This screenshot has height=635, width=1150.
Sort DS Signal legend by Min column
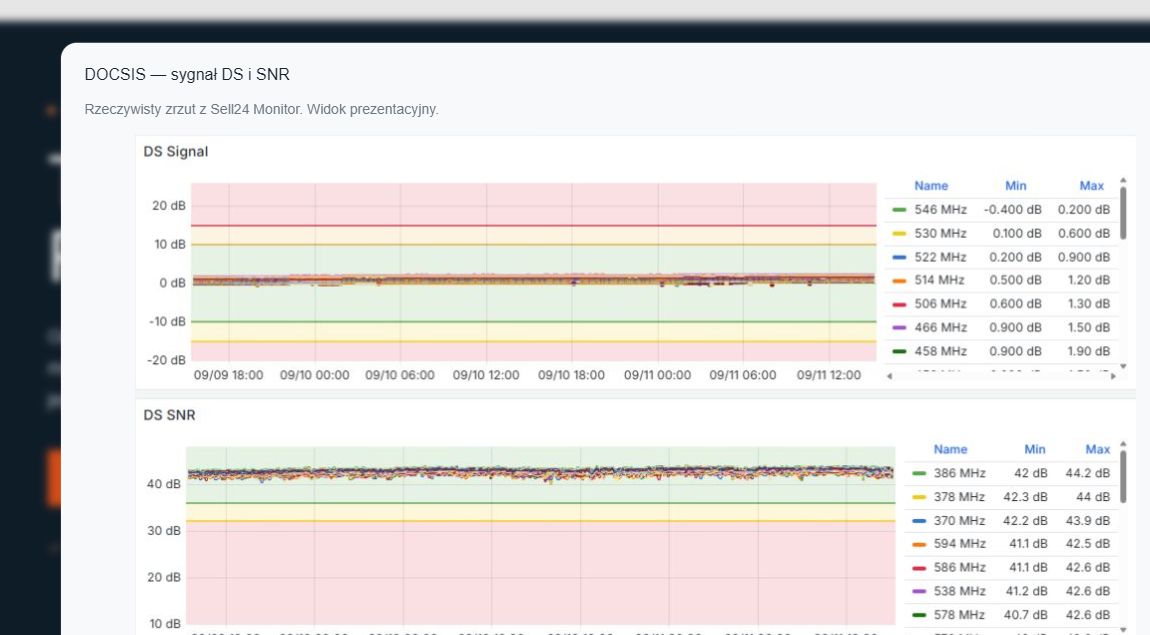point(1015,186)
